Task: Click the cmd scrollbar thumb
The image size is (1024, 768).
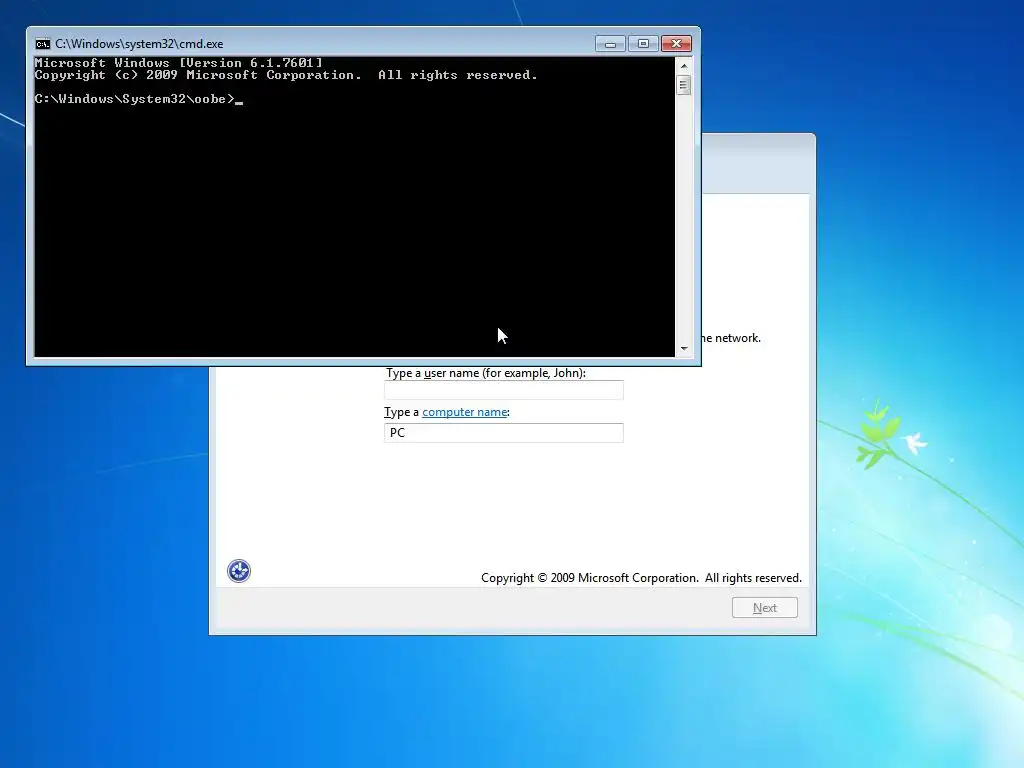Action: (x=684, y=85)
